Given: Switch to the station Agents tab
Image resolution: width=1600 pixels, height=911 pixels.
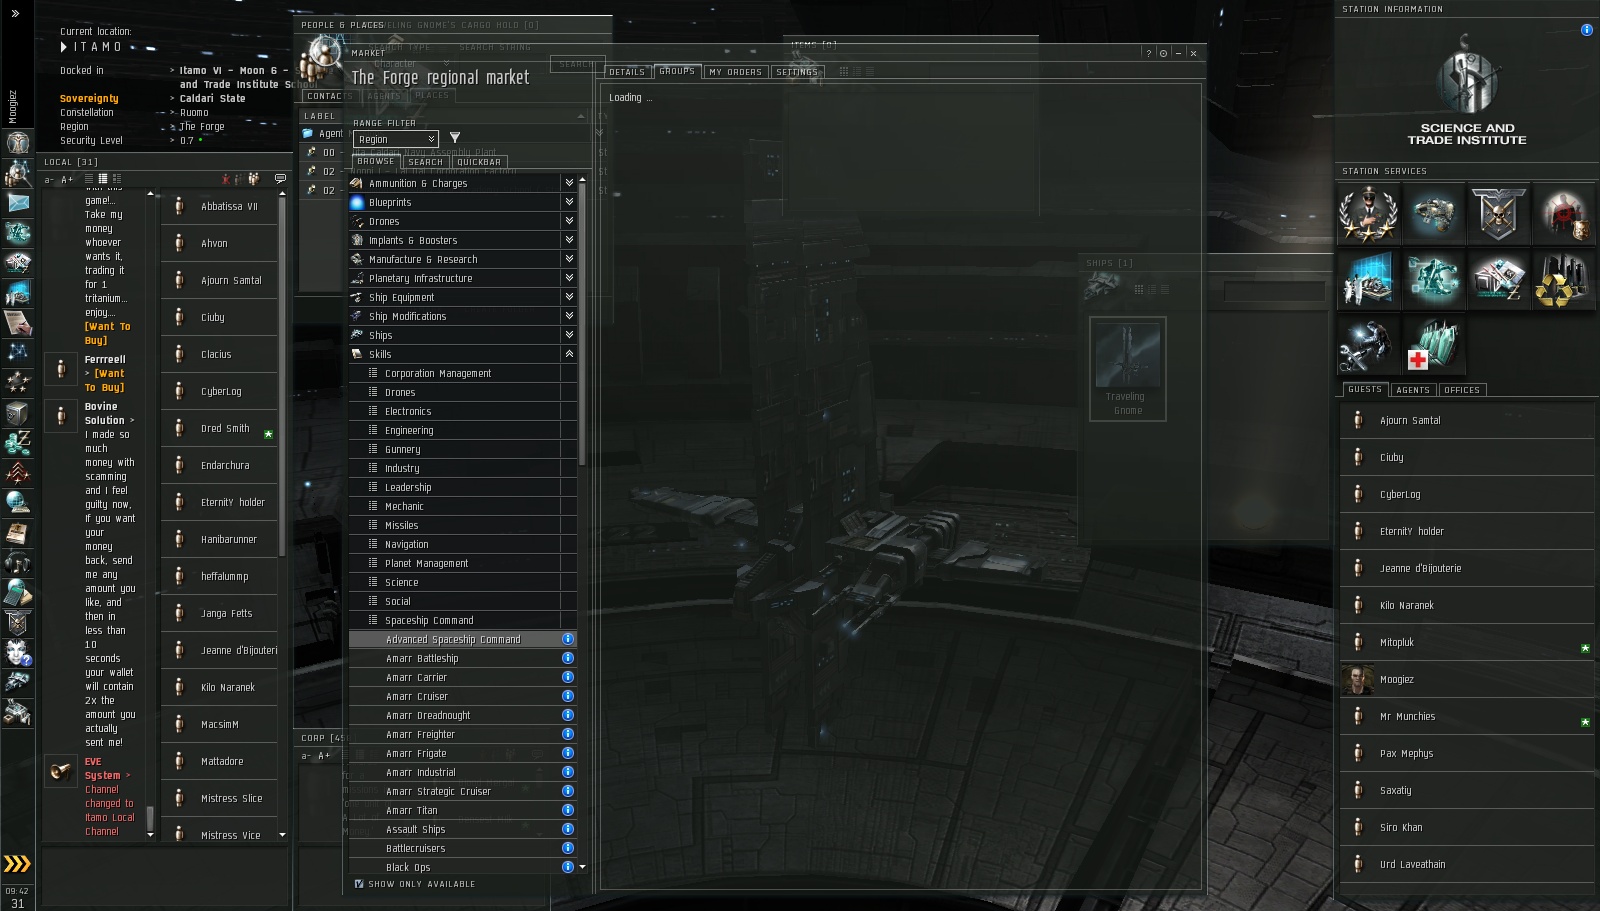Looking at the screenshot, I should [x=1413, y=390].
